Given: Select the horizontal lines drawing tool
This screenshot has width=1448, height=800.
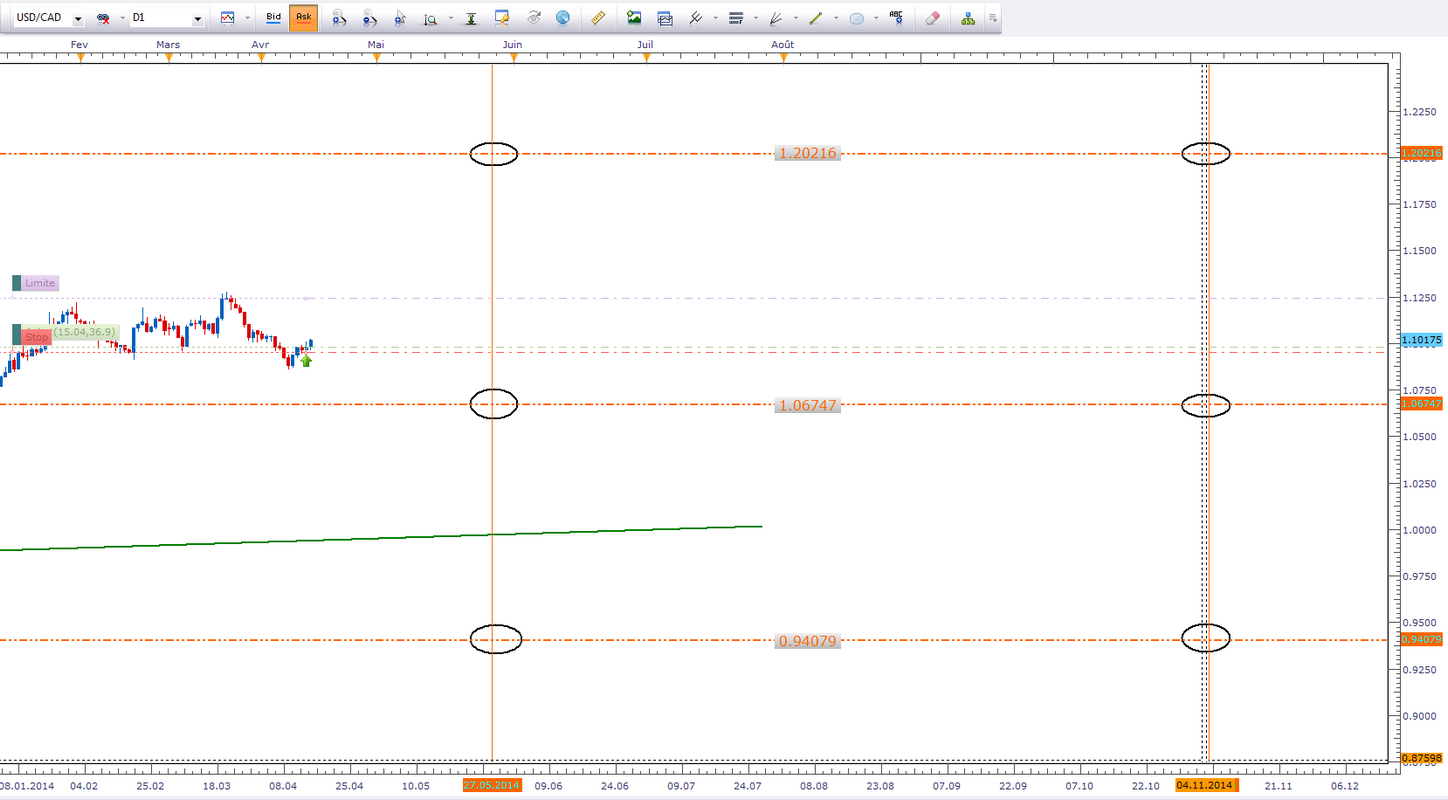Looking at the screenshot, I should pos(736,18).
